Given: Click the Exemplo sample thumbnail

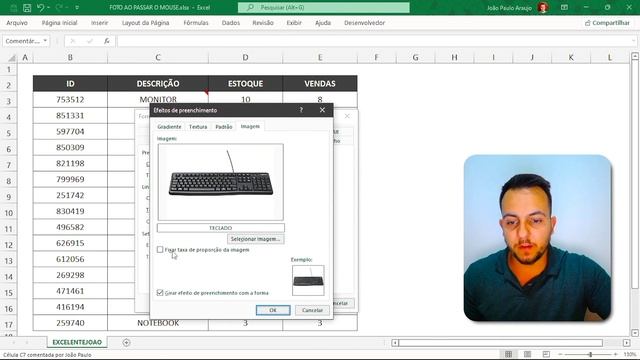Looking at the screenshot, I should (308, 280).
